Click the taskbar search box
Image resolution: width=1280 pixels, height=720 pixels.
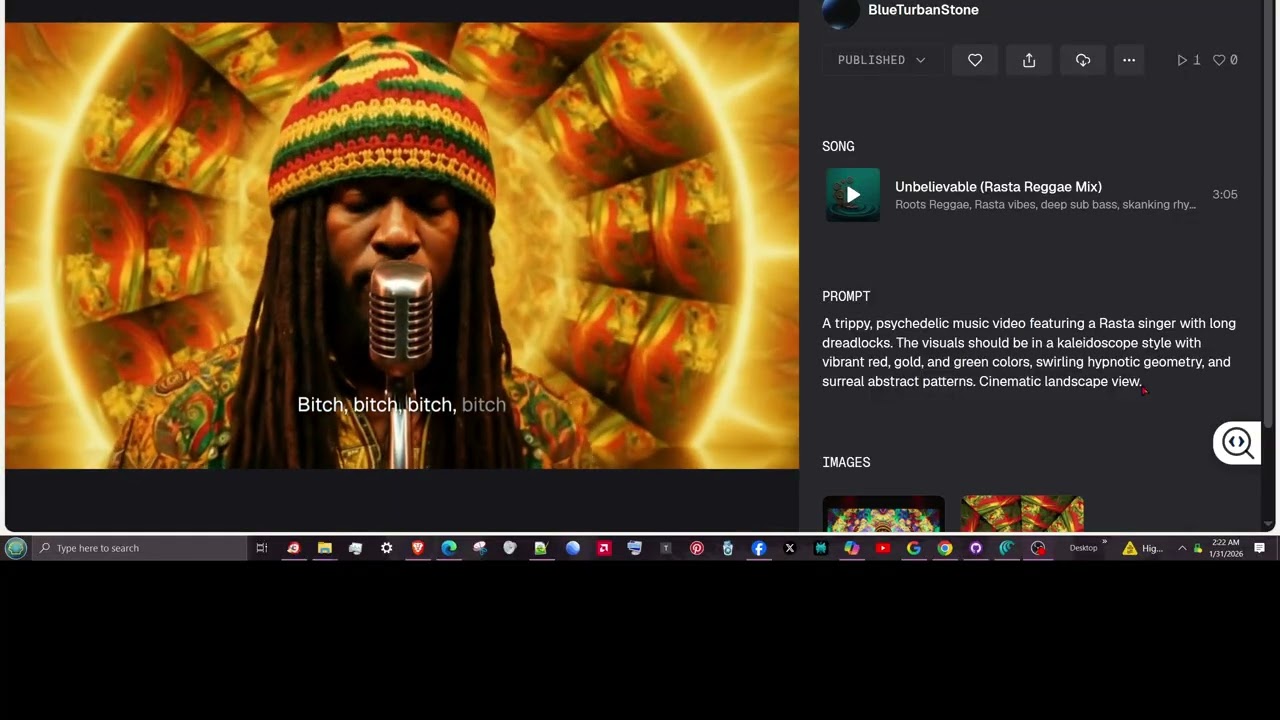139,548
